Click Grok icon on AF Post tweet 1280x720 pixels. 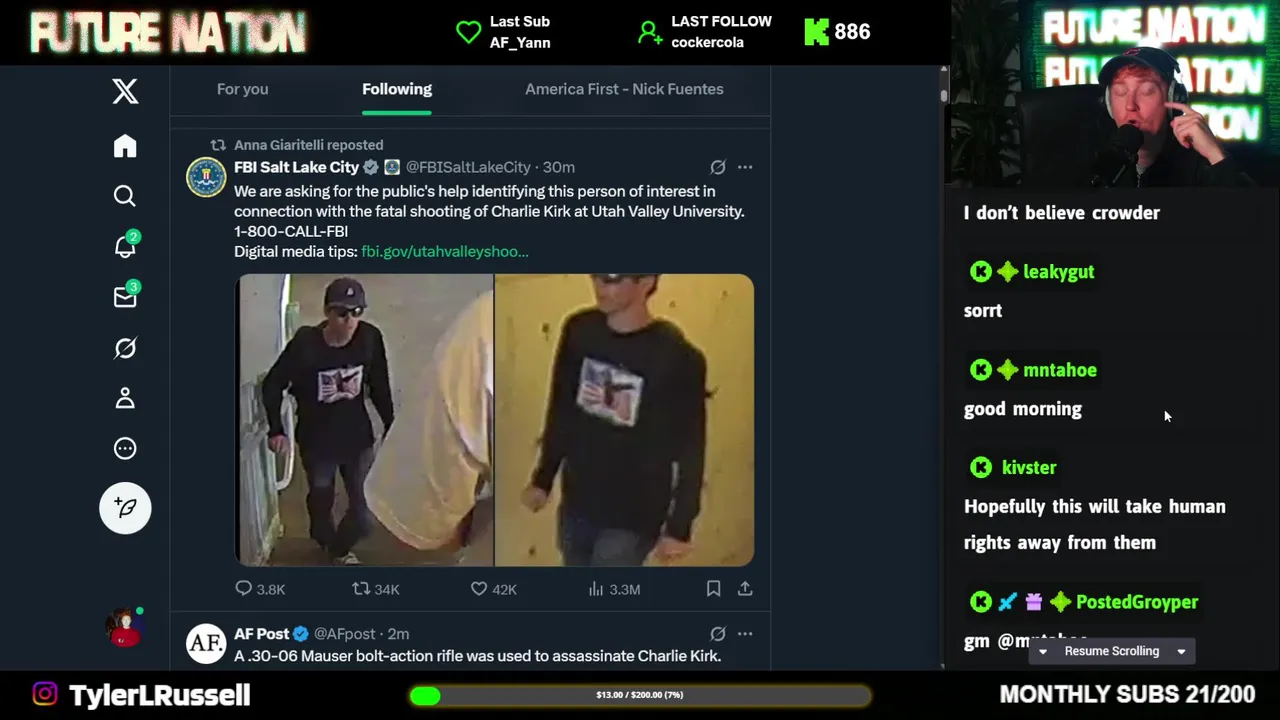(718, 634)
